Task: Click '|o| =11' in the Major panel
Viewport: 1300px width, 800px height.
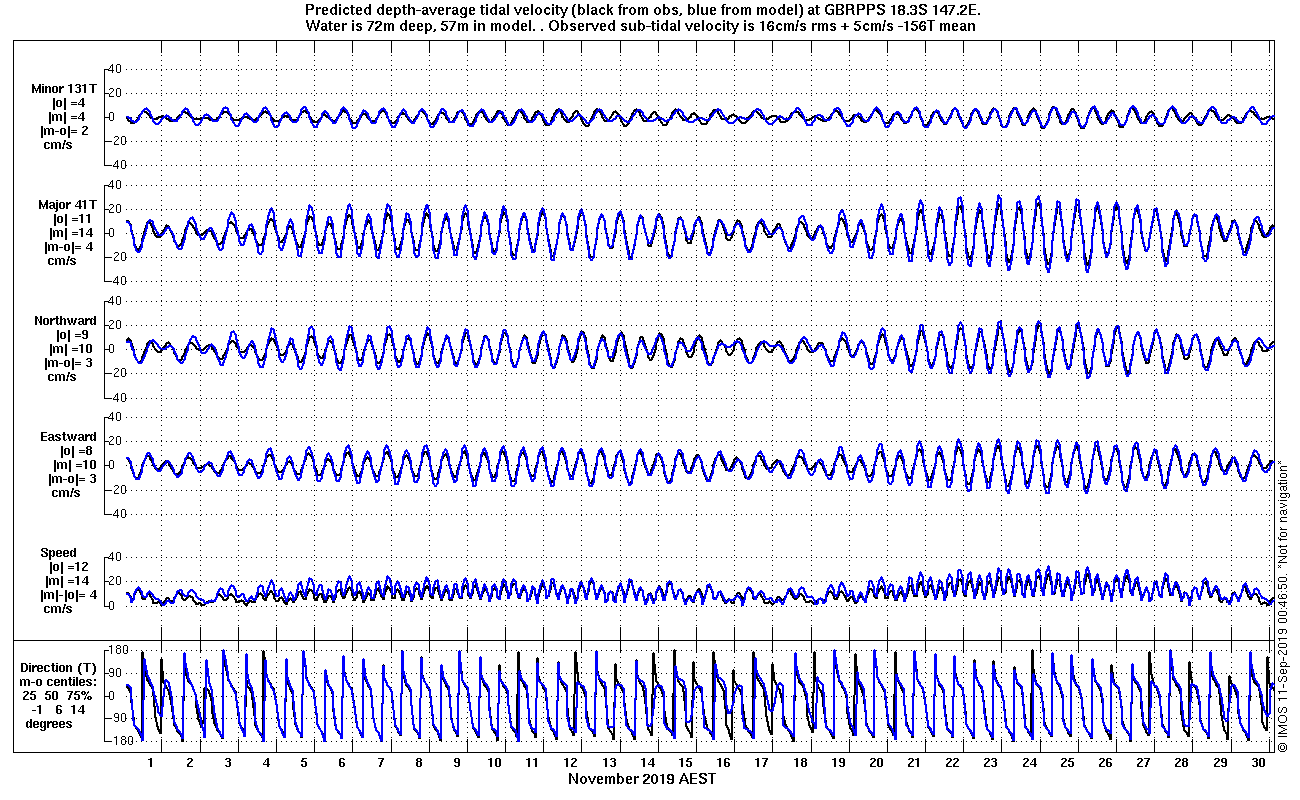Action: click(x=72, y=218)
